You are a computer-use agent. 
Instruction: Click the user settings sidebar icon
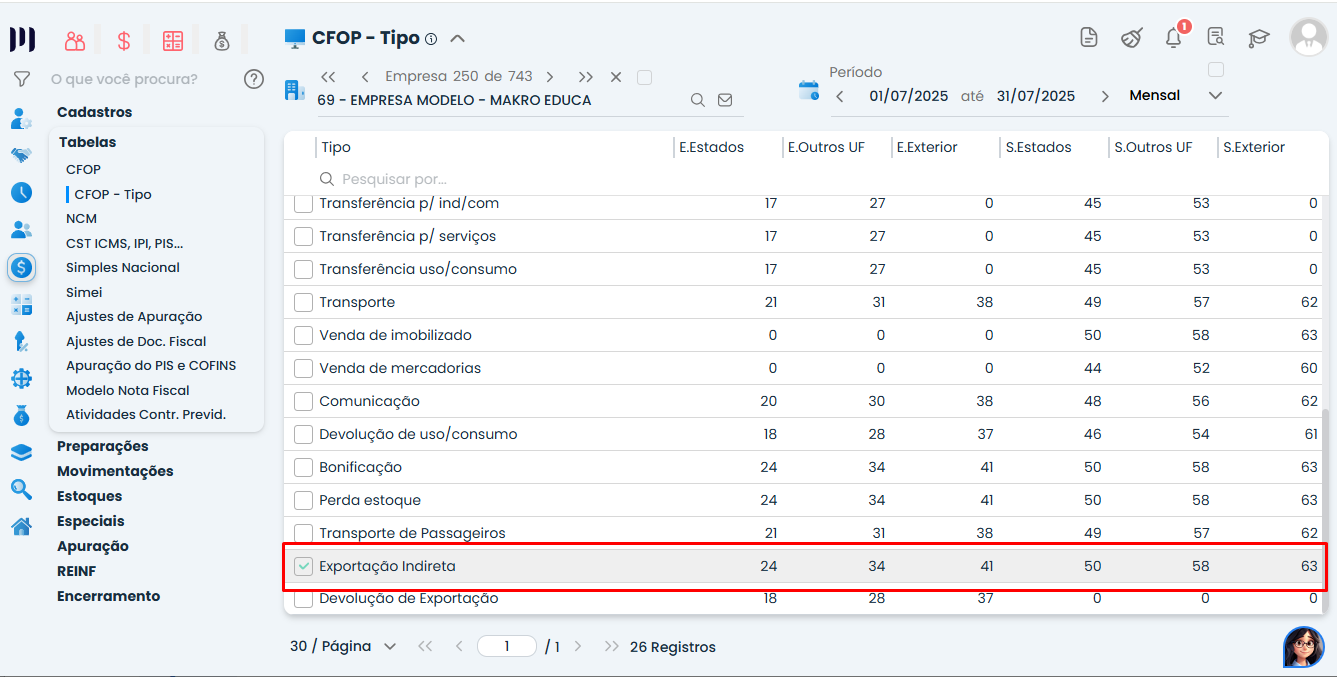[x=21, y=118]
